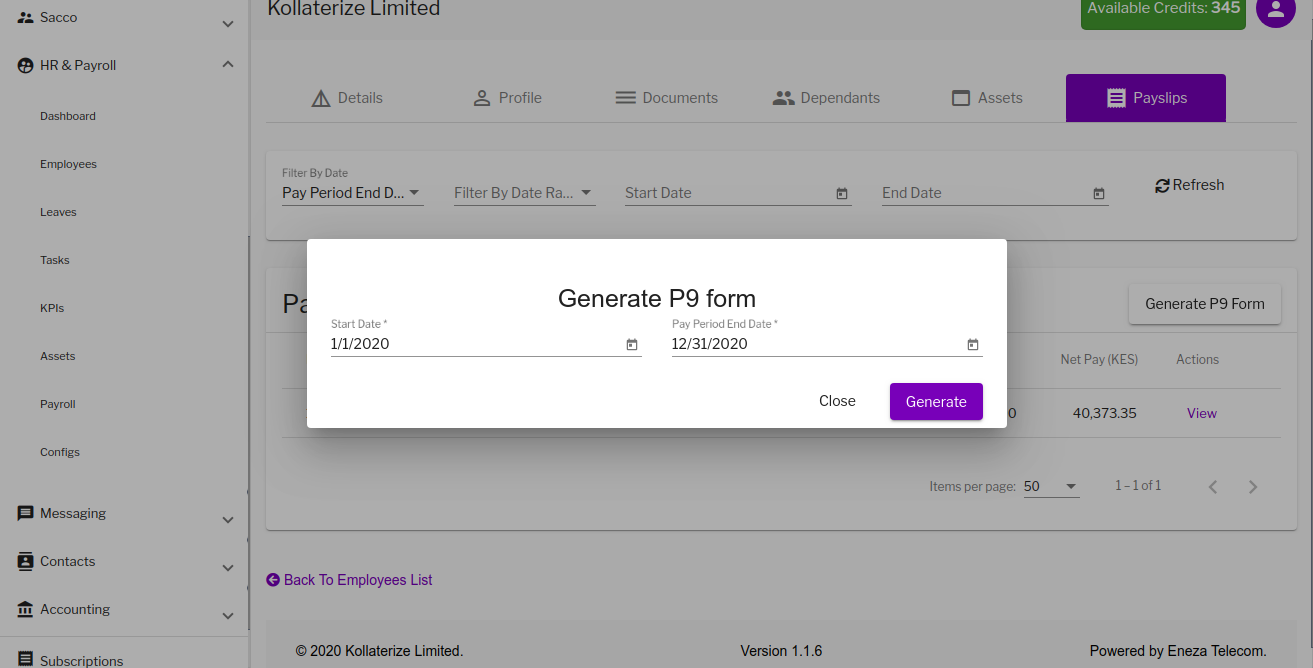Select the Payslips tab
The width and height of the screenshot is (1313, 668).
coord(1146,98)
